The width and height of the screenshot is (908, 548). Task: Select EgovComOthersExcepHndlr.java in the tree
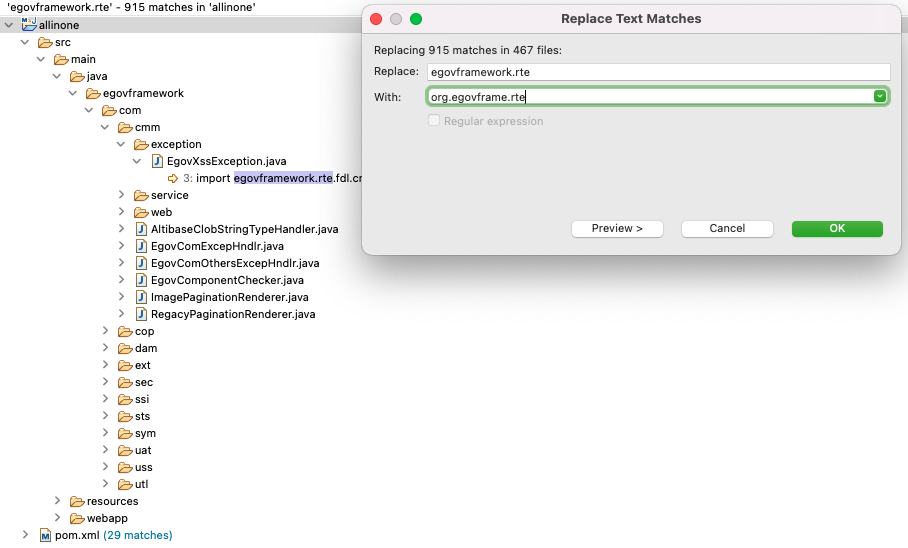pyautogui.click(x=235, y=263)
